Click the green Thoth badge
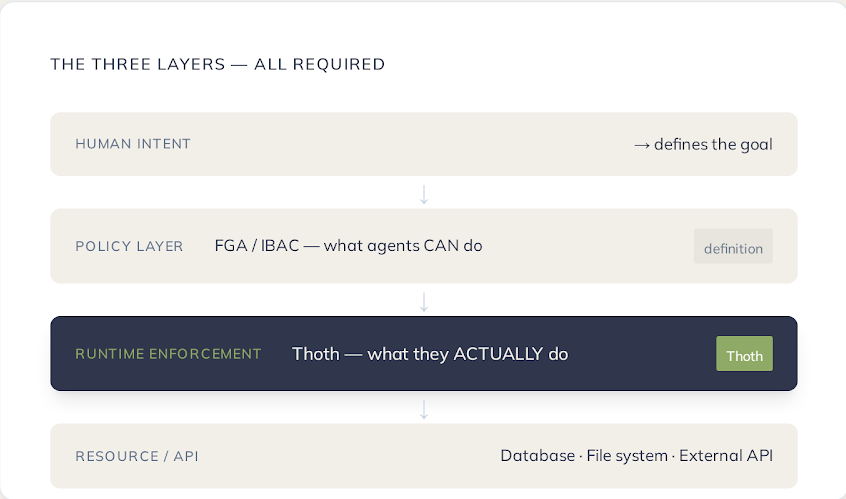 pos(744,355)
